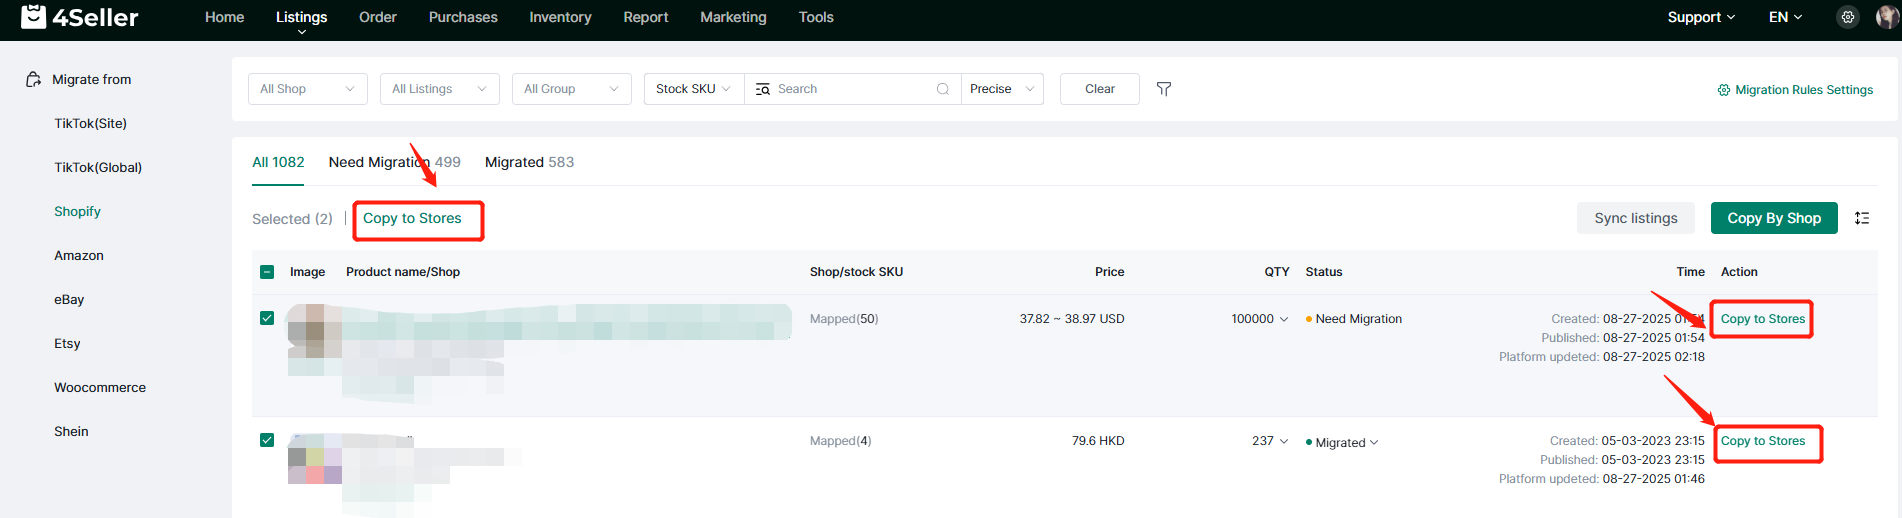This screenshot has width=1902, height=518.
Task: Open the user avatar menu
Action: 1886,17
